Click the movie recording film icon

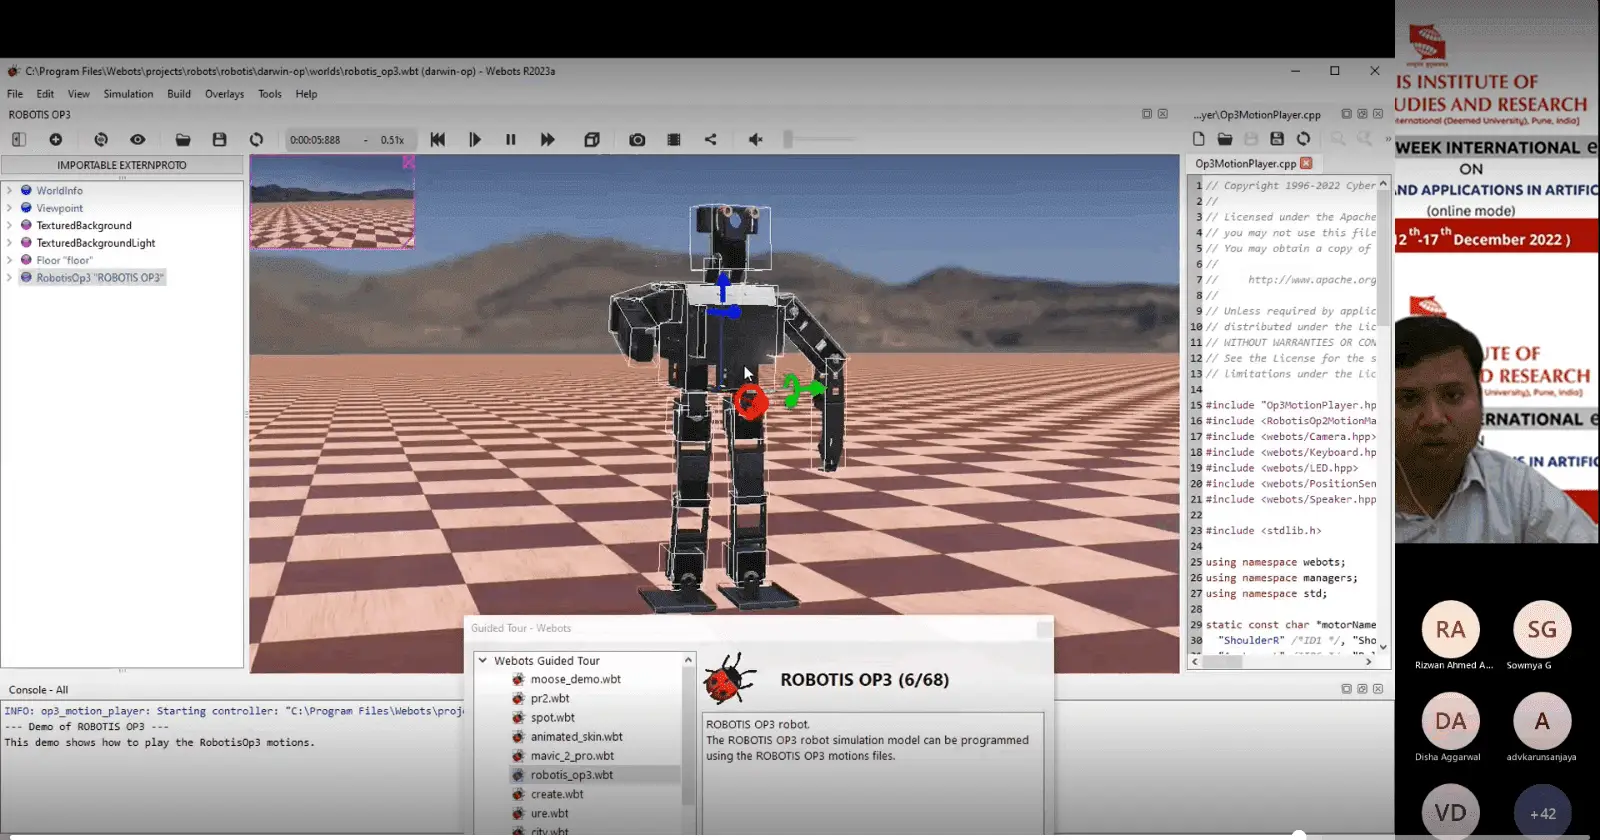[x=674, y=140]
